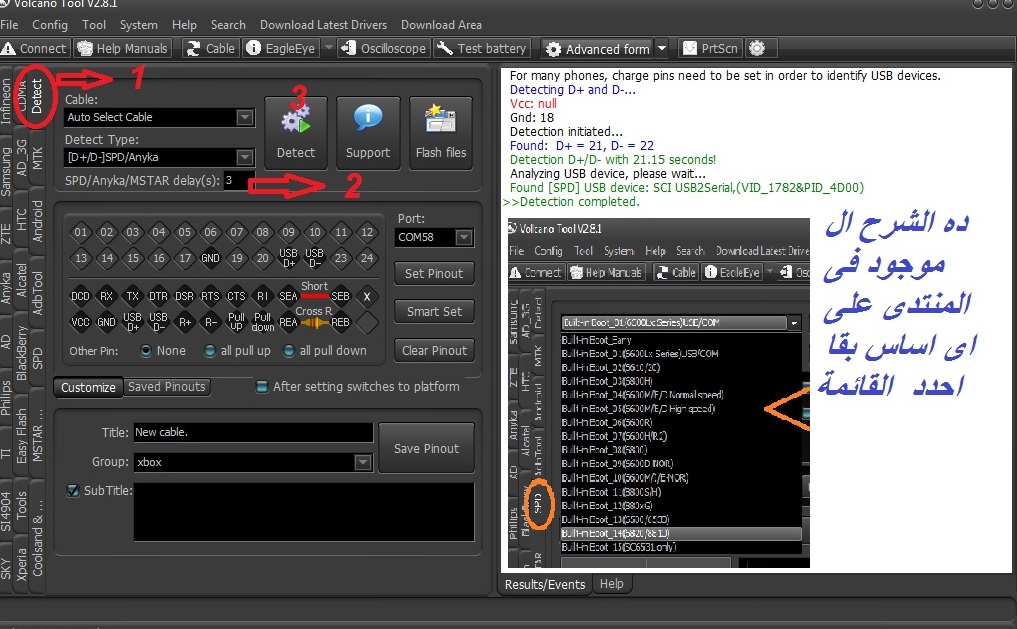Toggle the DCD signal pin
1017x629 pixels.
click(80, 296)
